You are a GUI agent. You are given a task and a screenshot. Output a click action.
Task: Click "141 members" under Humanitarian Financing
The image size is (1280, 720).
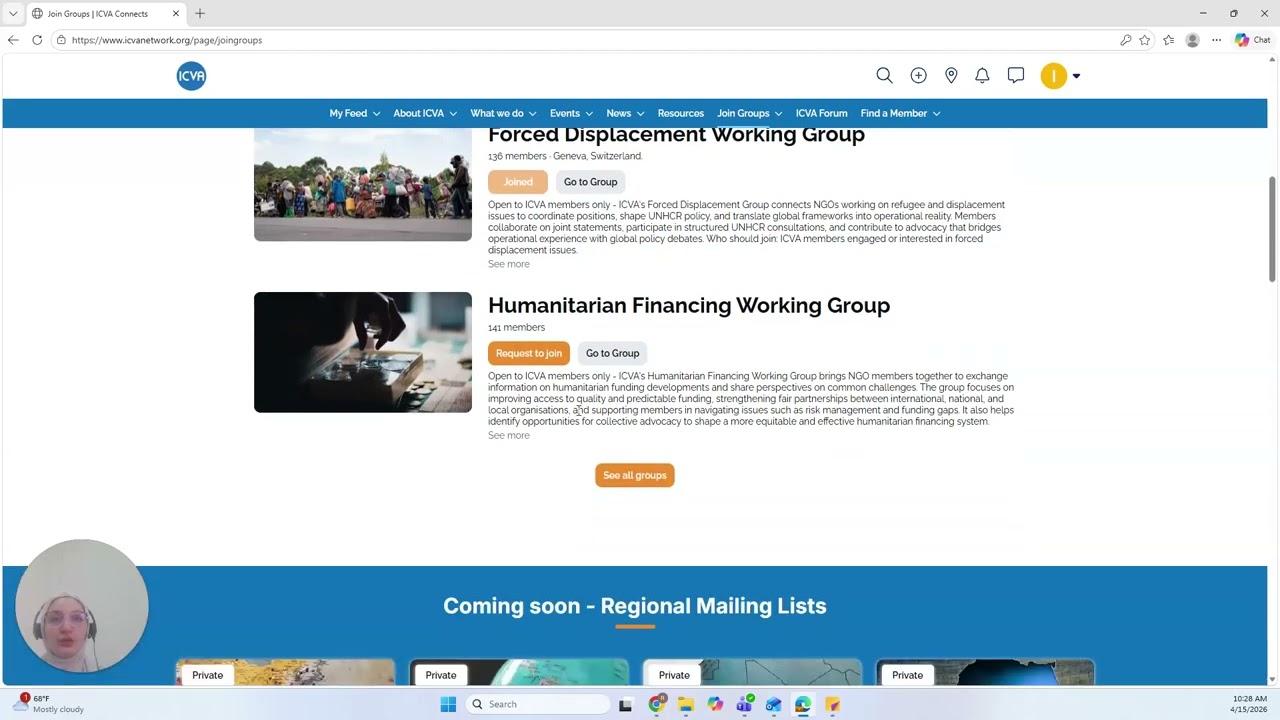click(x=516, y=327)
